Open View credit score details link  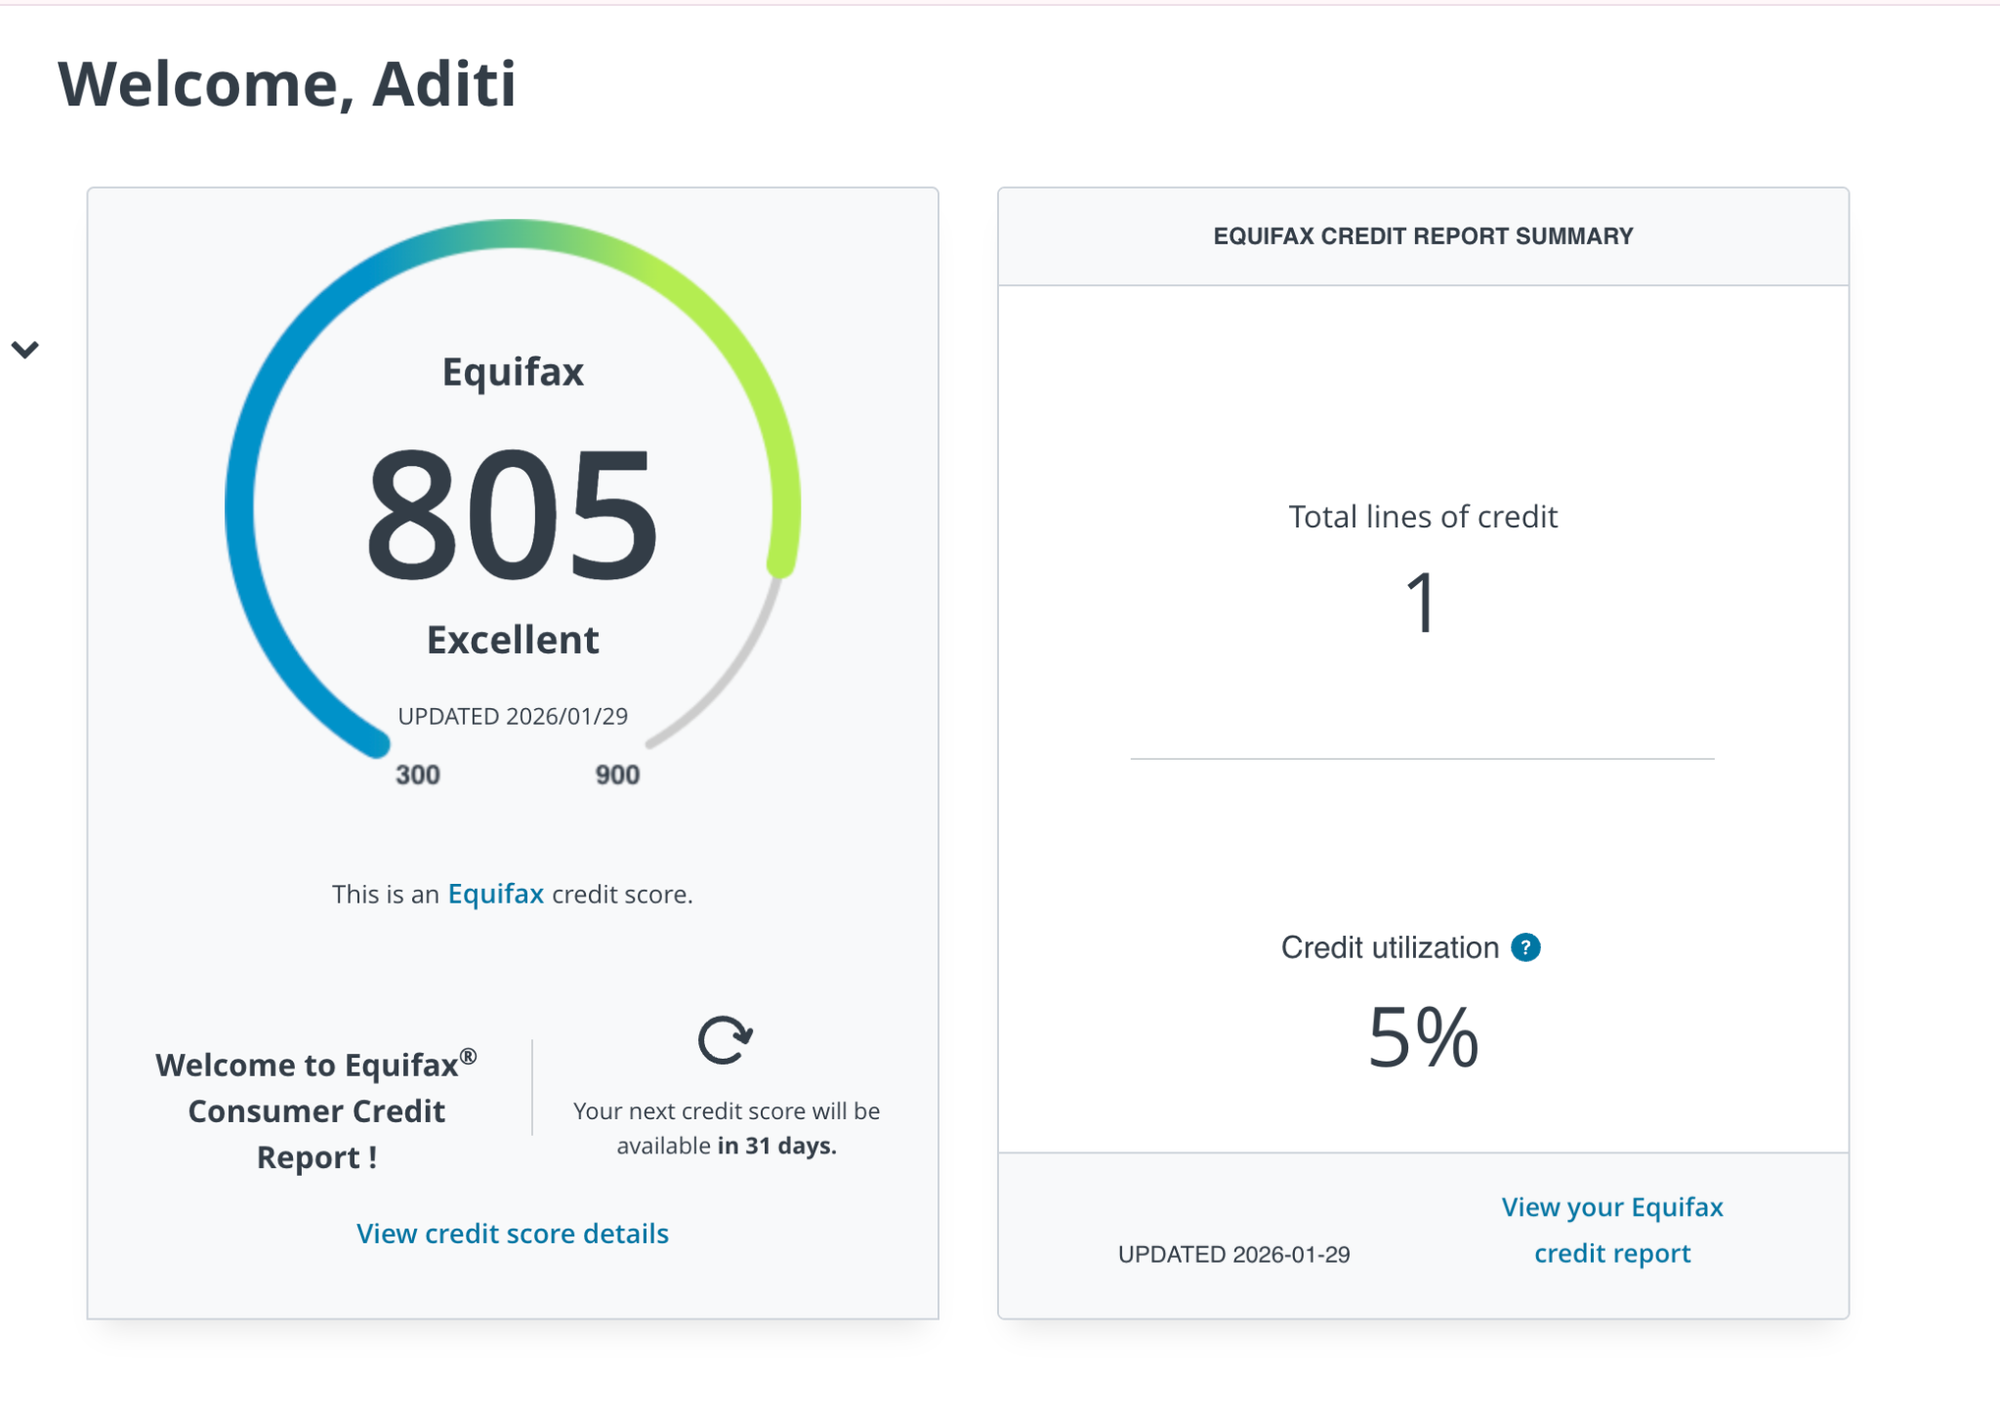point(512,1233)
